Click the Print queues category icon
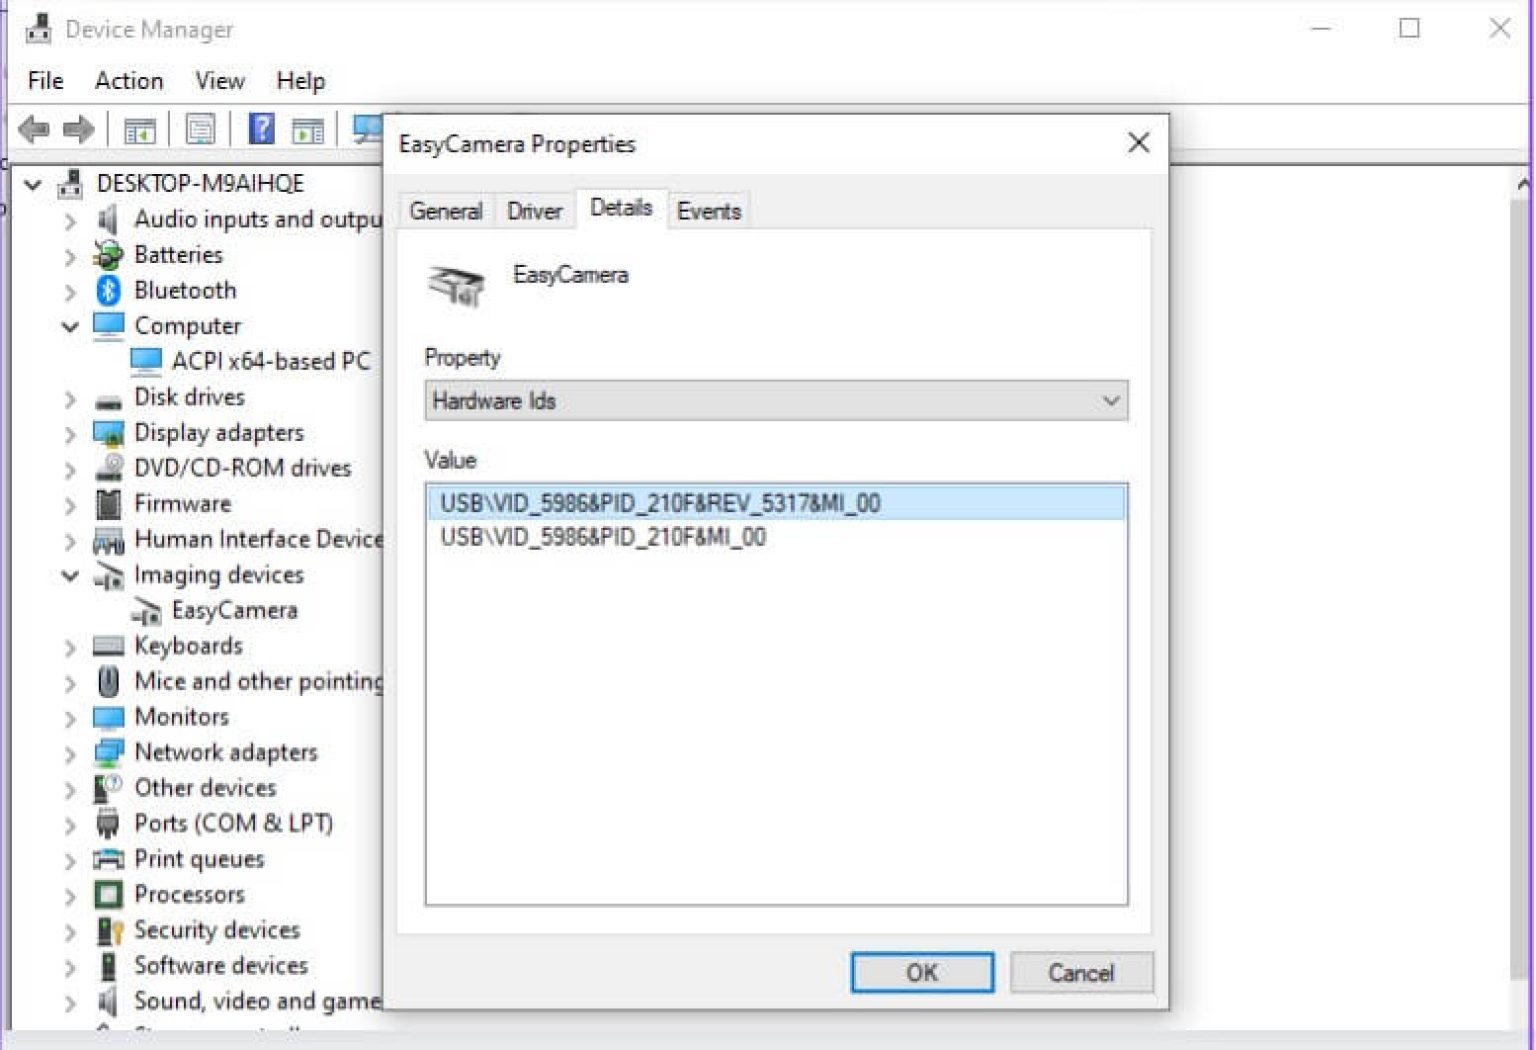 click(x=110, y=858)
